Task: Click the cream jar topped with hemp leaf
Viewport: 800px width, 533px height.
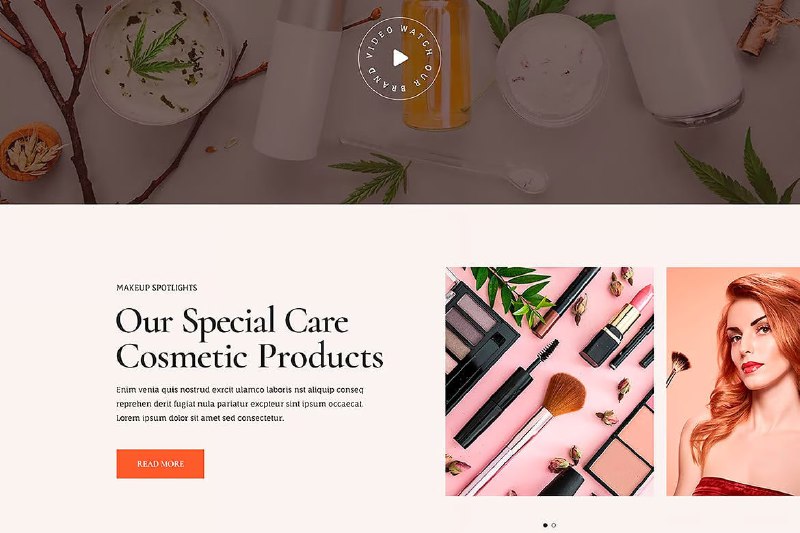Action: click(160, 60)
